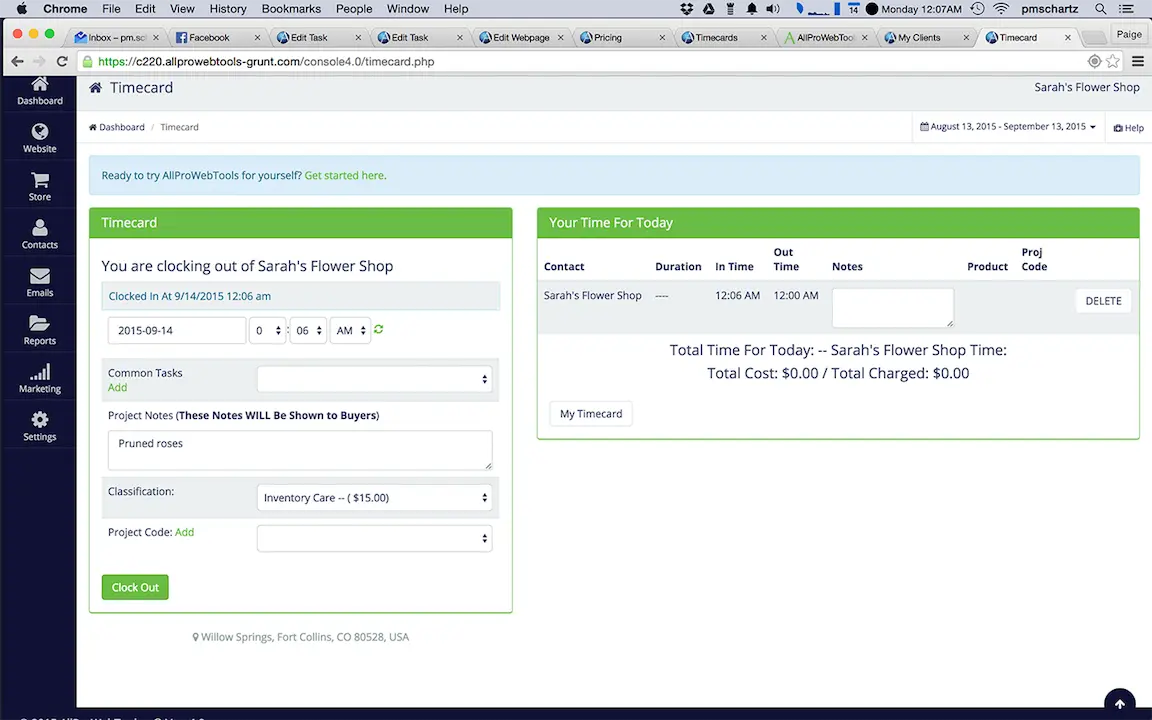Close the Pricing tab
Image resolution: width=1152 pixels, height=720 pixels.
coord(662,37)
